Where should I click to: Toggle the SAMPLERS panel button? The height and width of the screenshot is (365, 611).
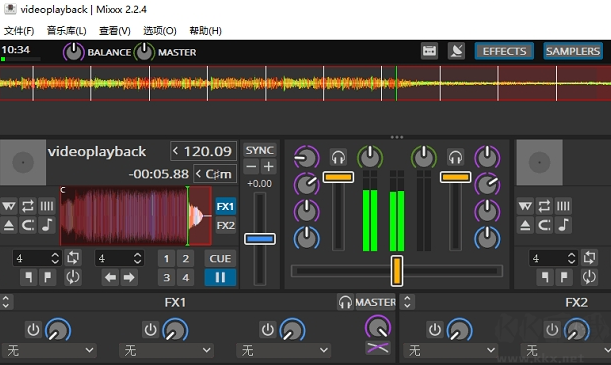(x=573, y=51)
